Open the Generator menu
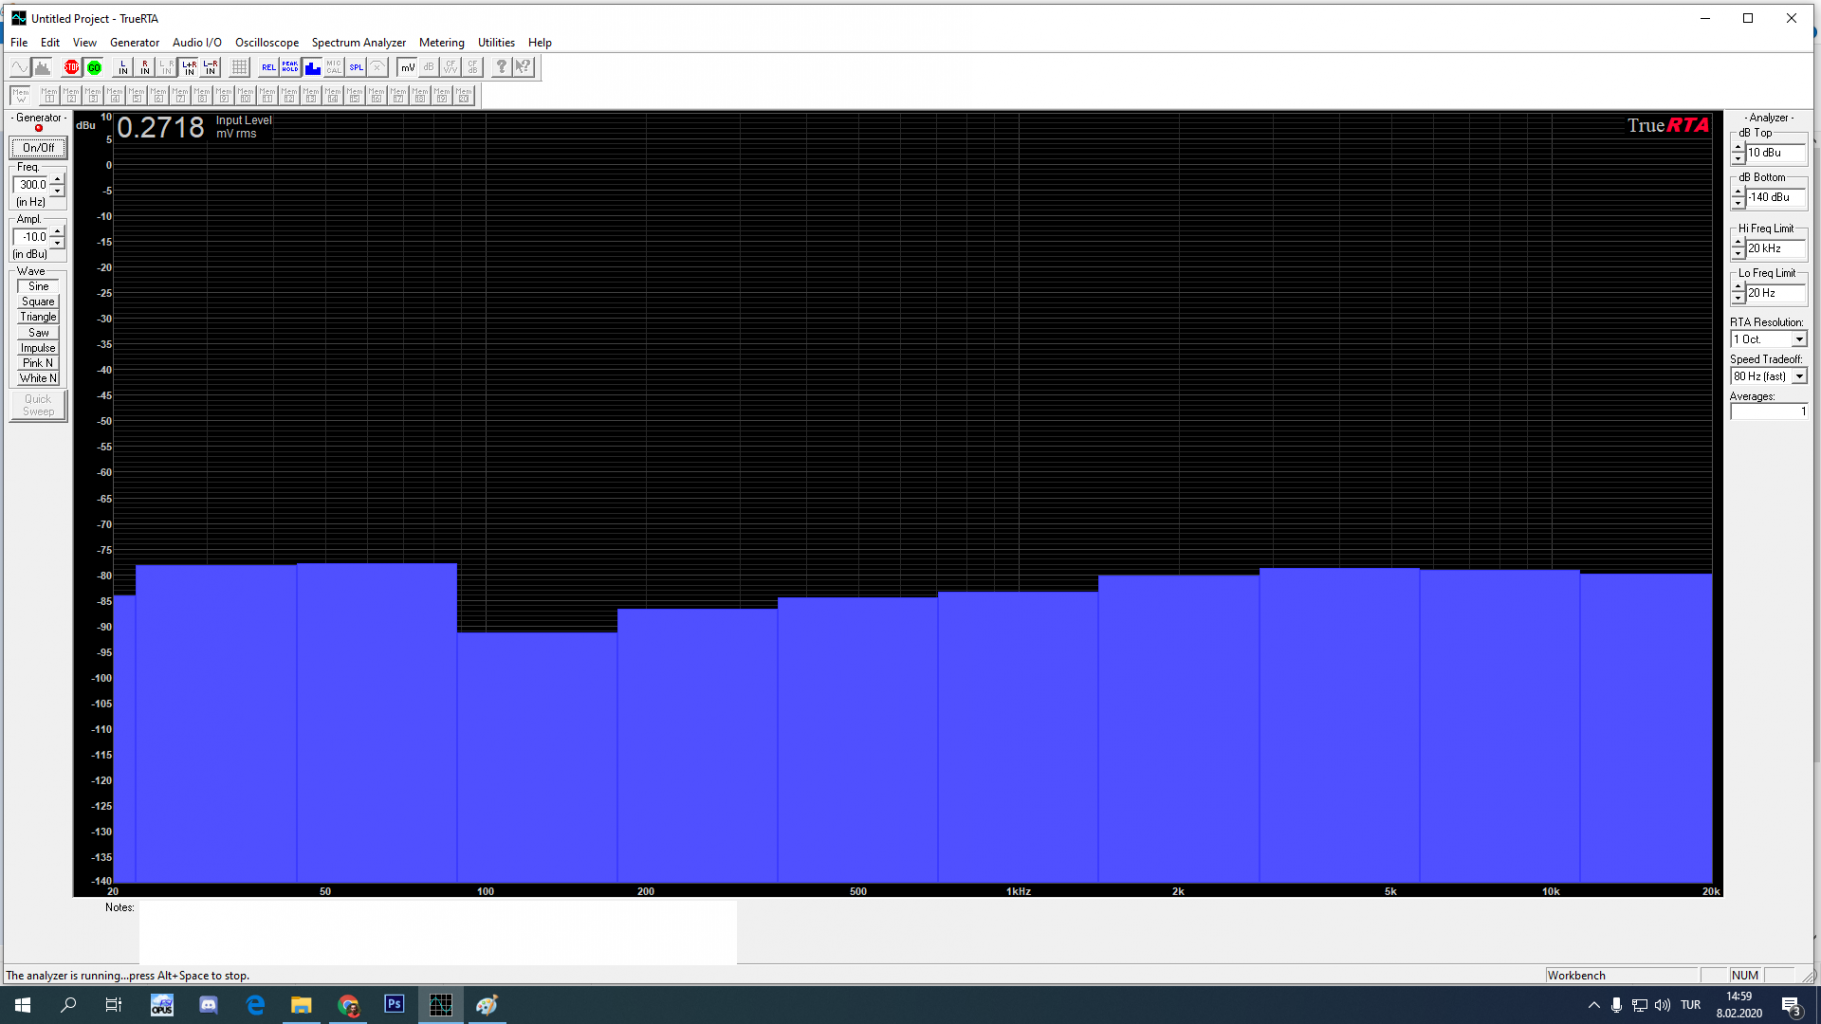This screenshot has width=1821, height=1024. point(134,43)
